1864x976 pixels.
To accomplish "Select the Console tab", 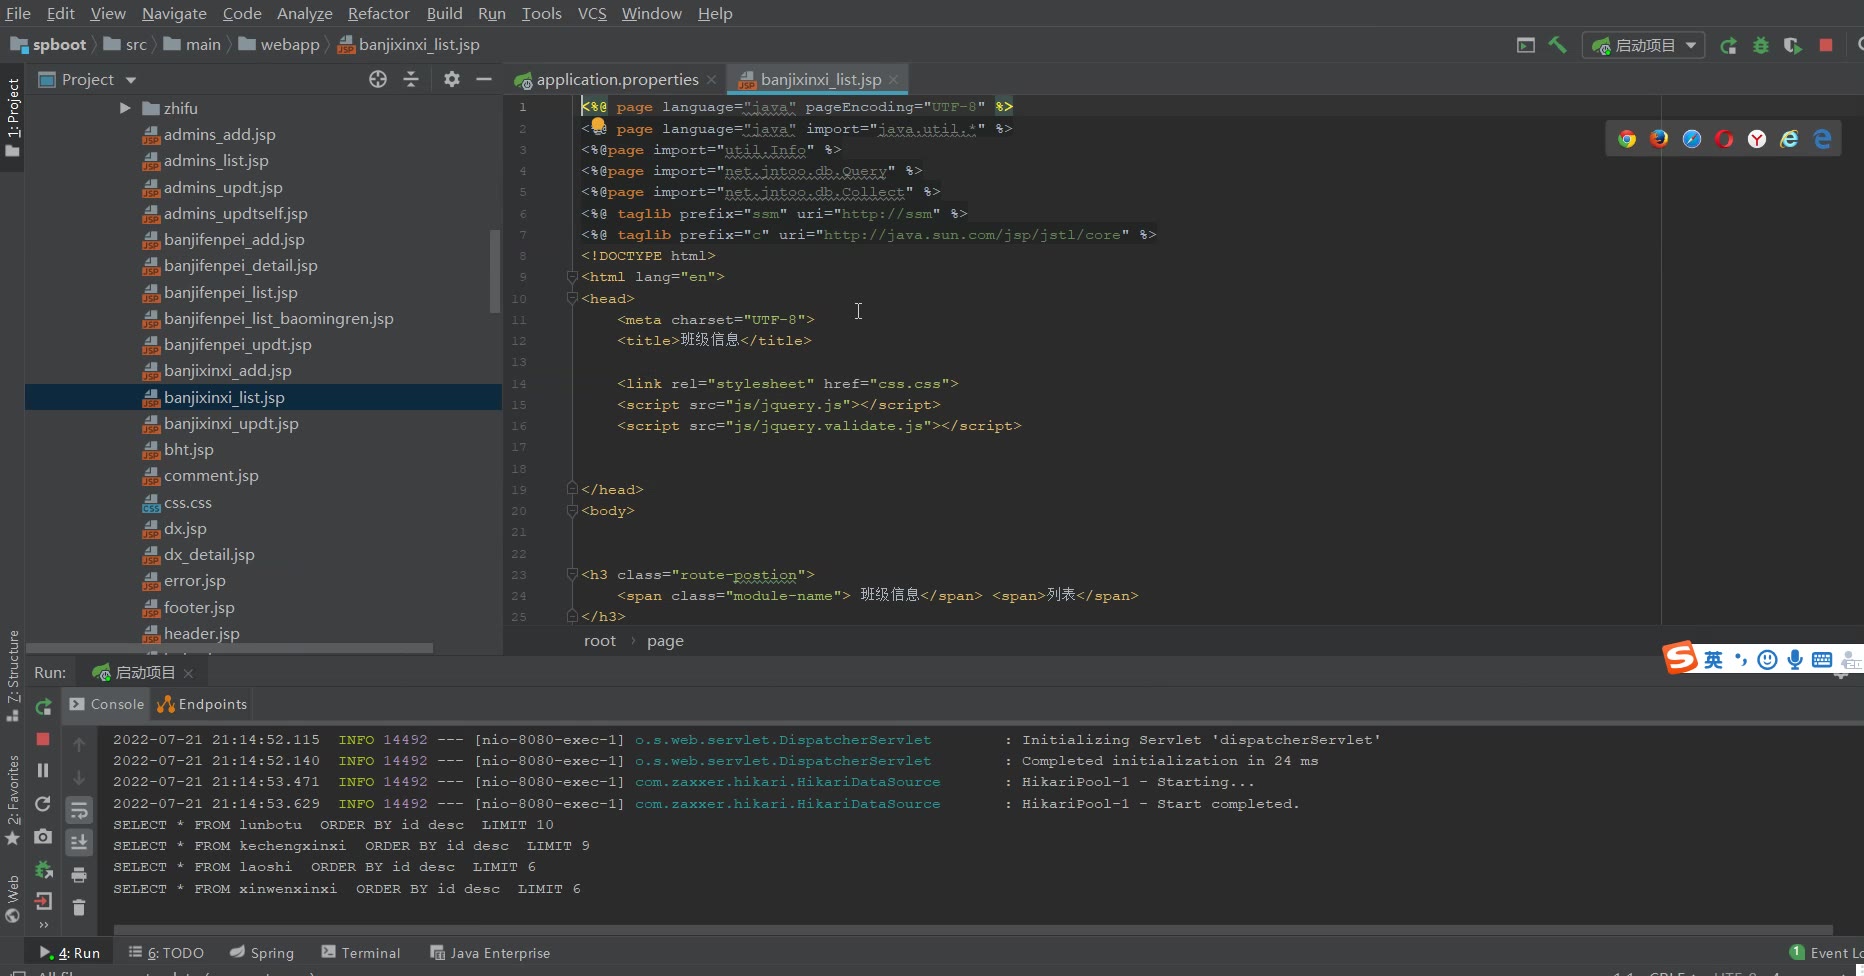I will pyautogui.click(x=107, y=704).
